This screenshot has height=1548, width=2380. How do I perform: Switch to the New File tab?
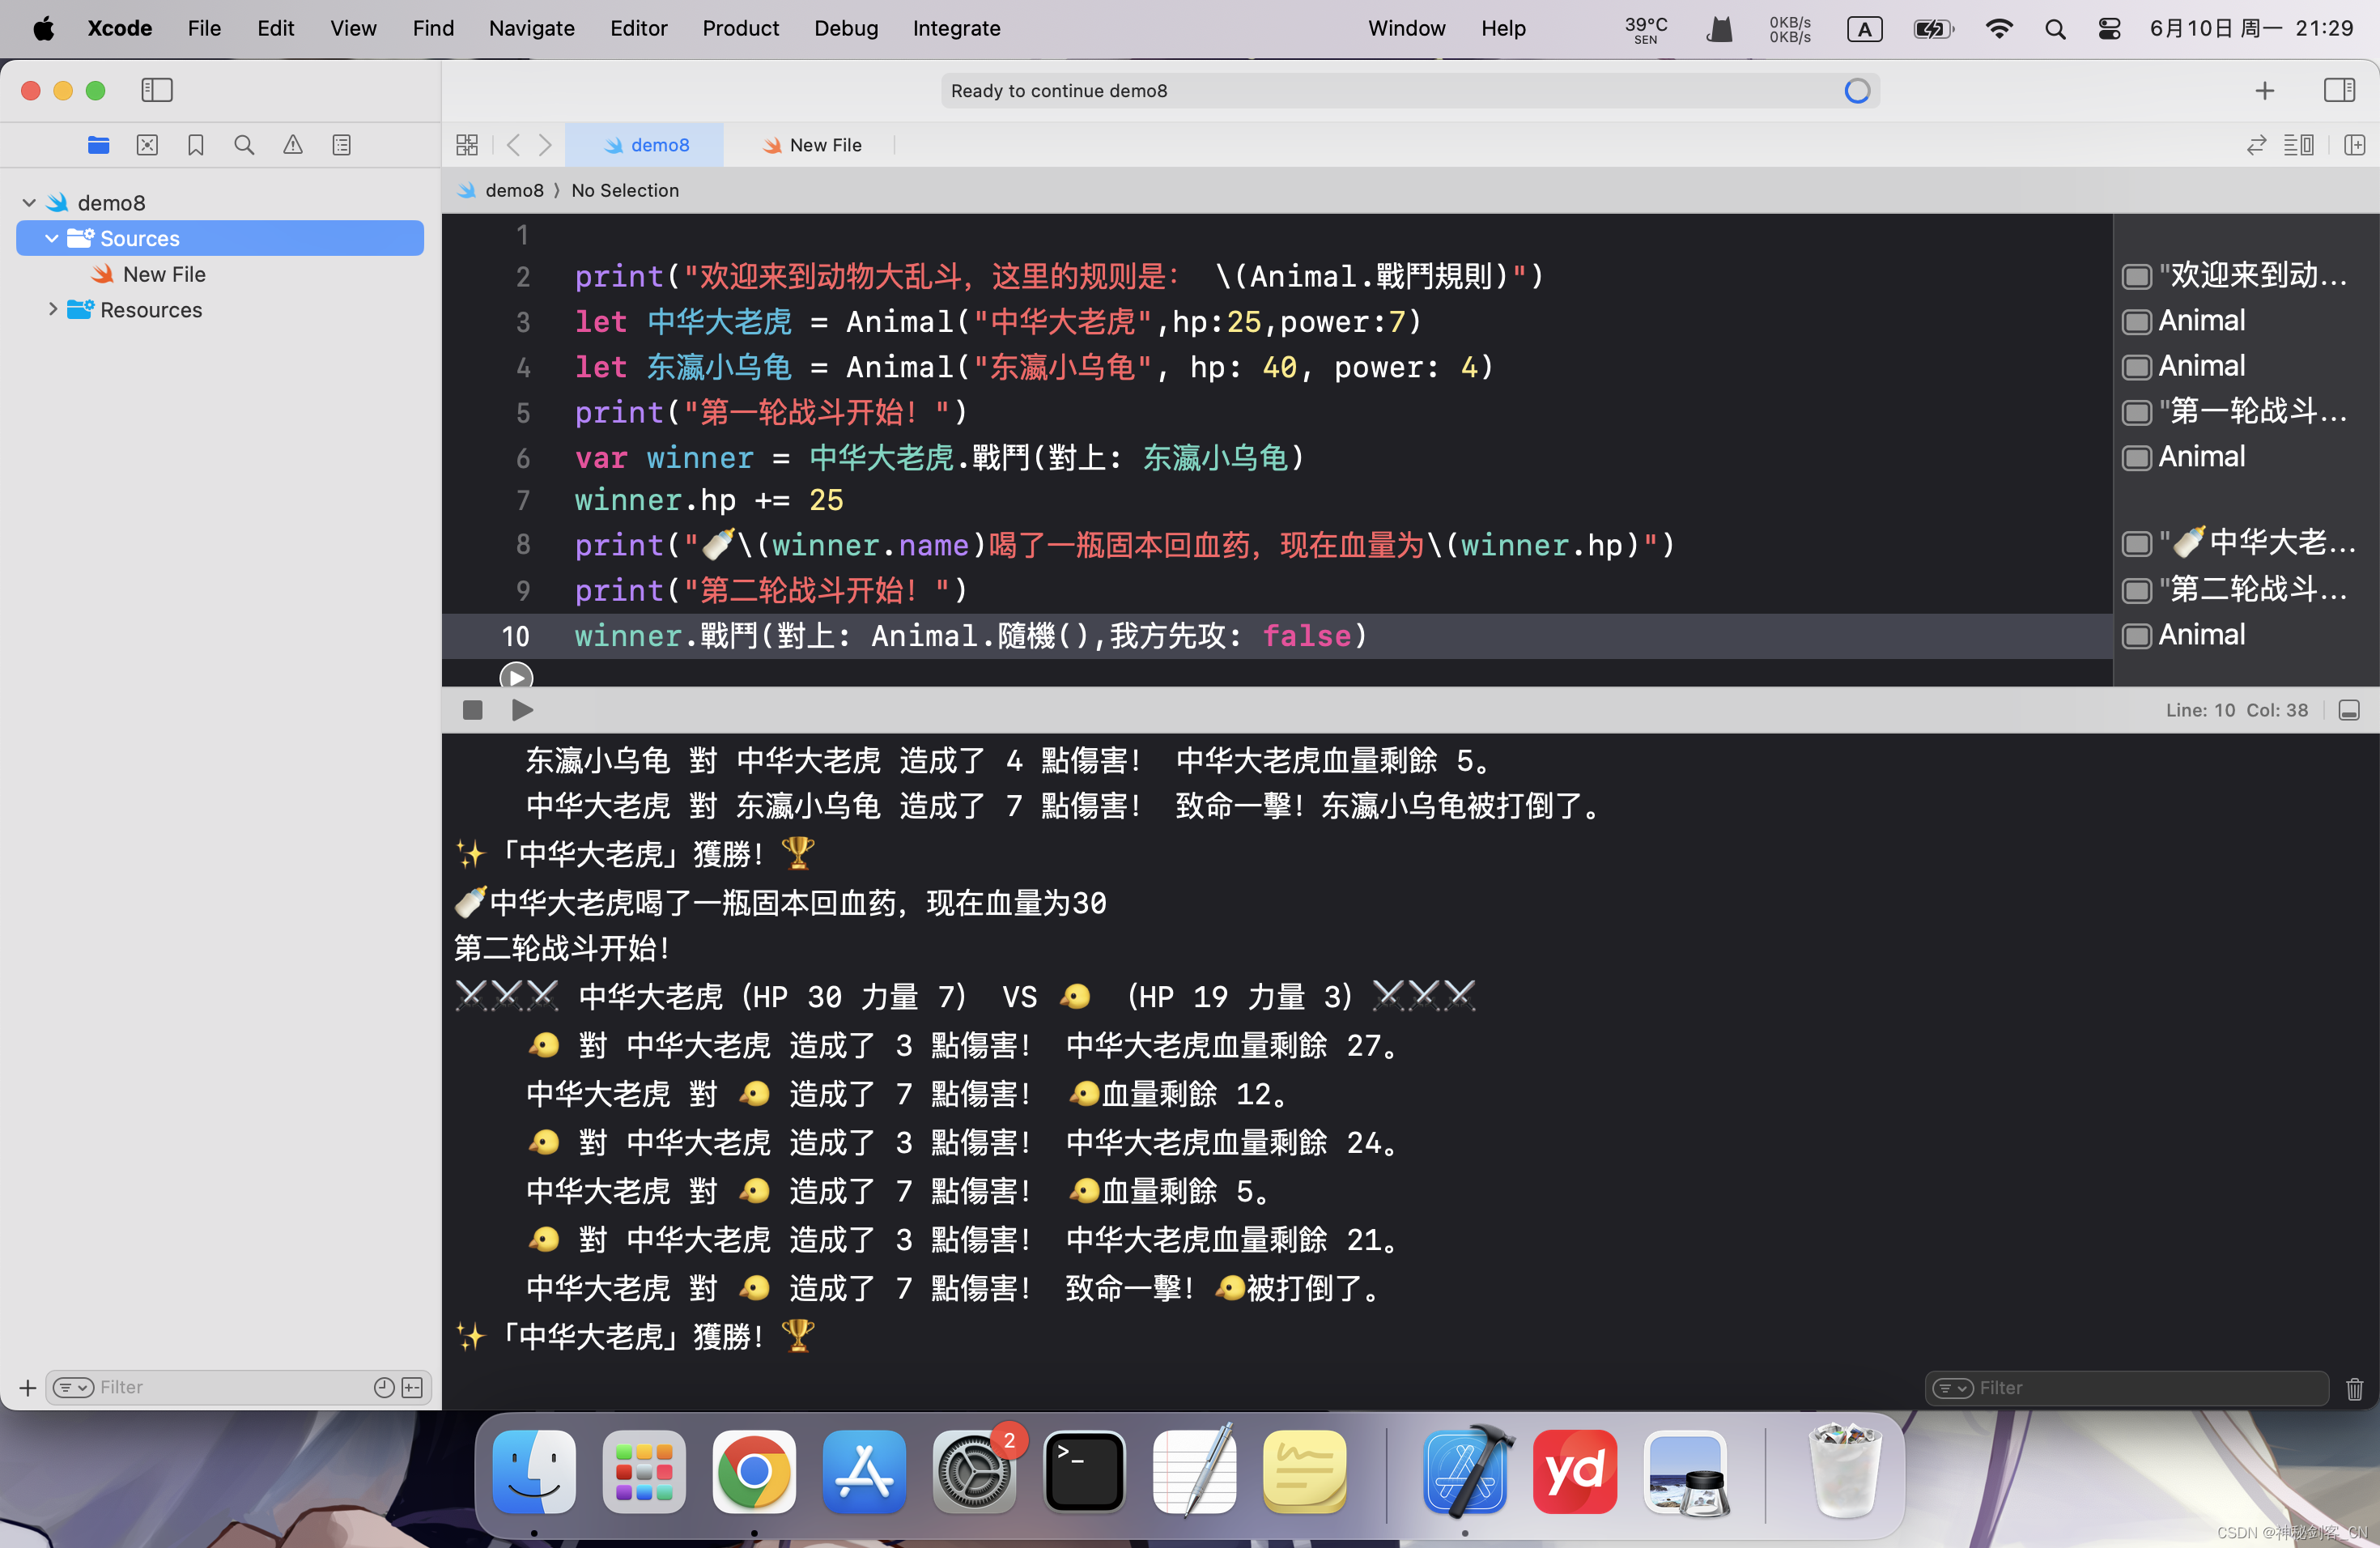(812, 145)
